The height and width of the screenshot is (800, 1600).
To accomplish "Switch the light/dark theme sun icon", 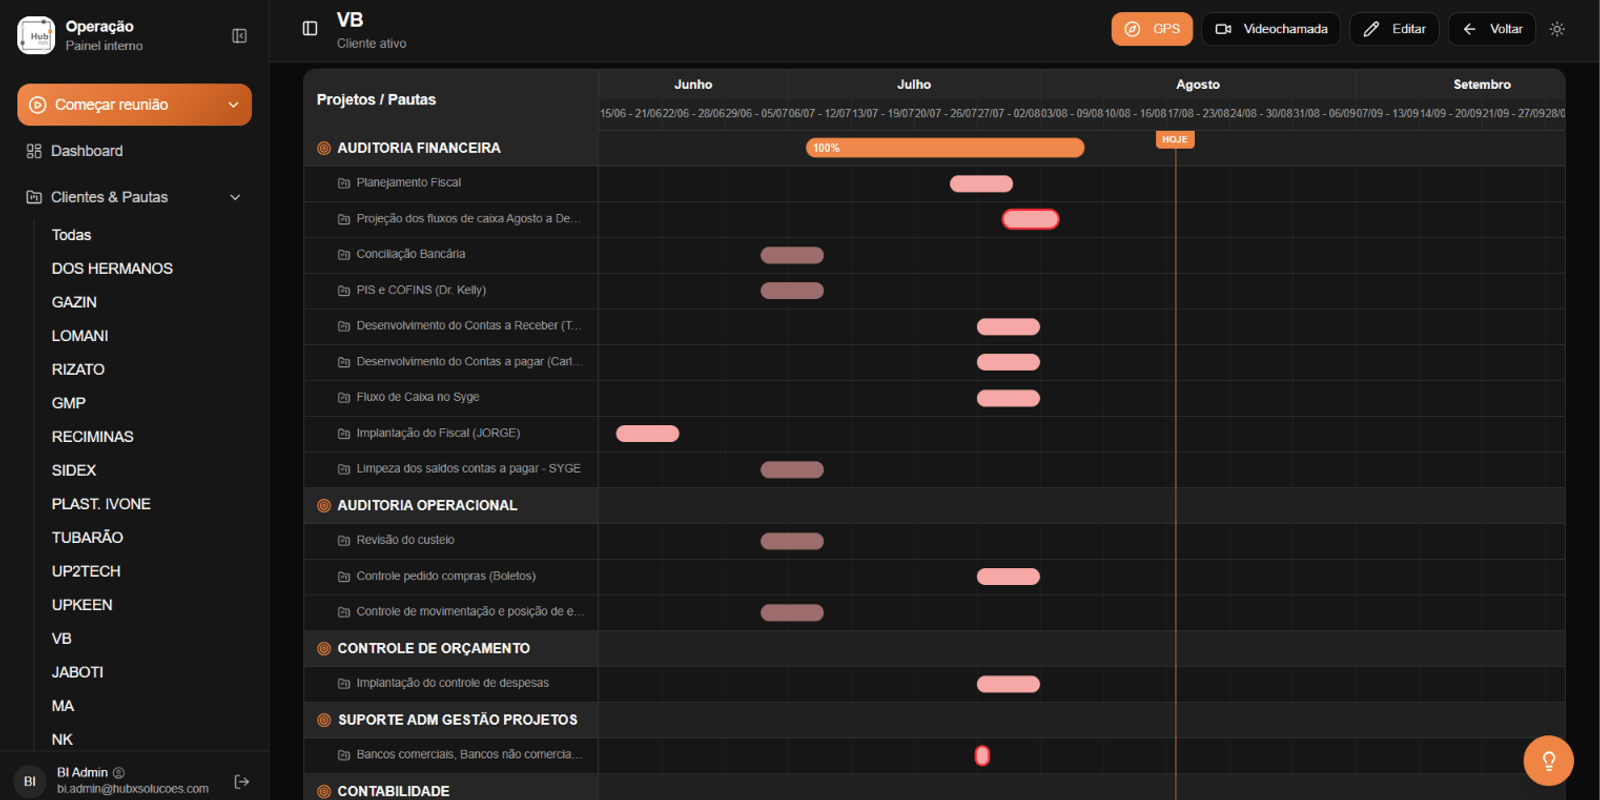I will [x=1557, y=29].
